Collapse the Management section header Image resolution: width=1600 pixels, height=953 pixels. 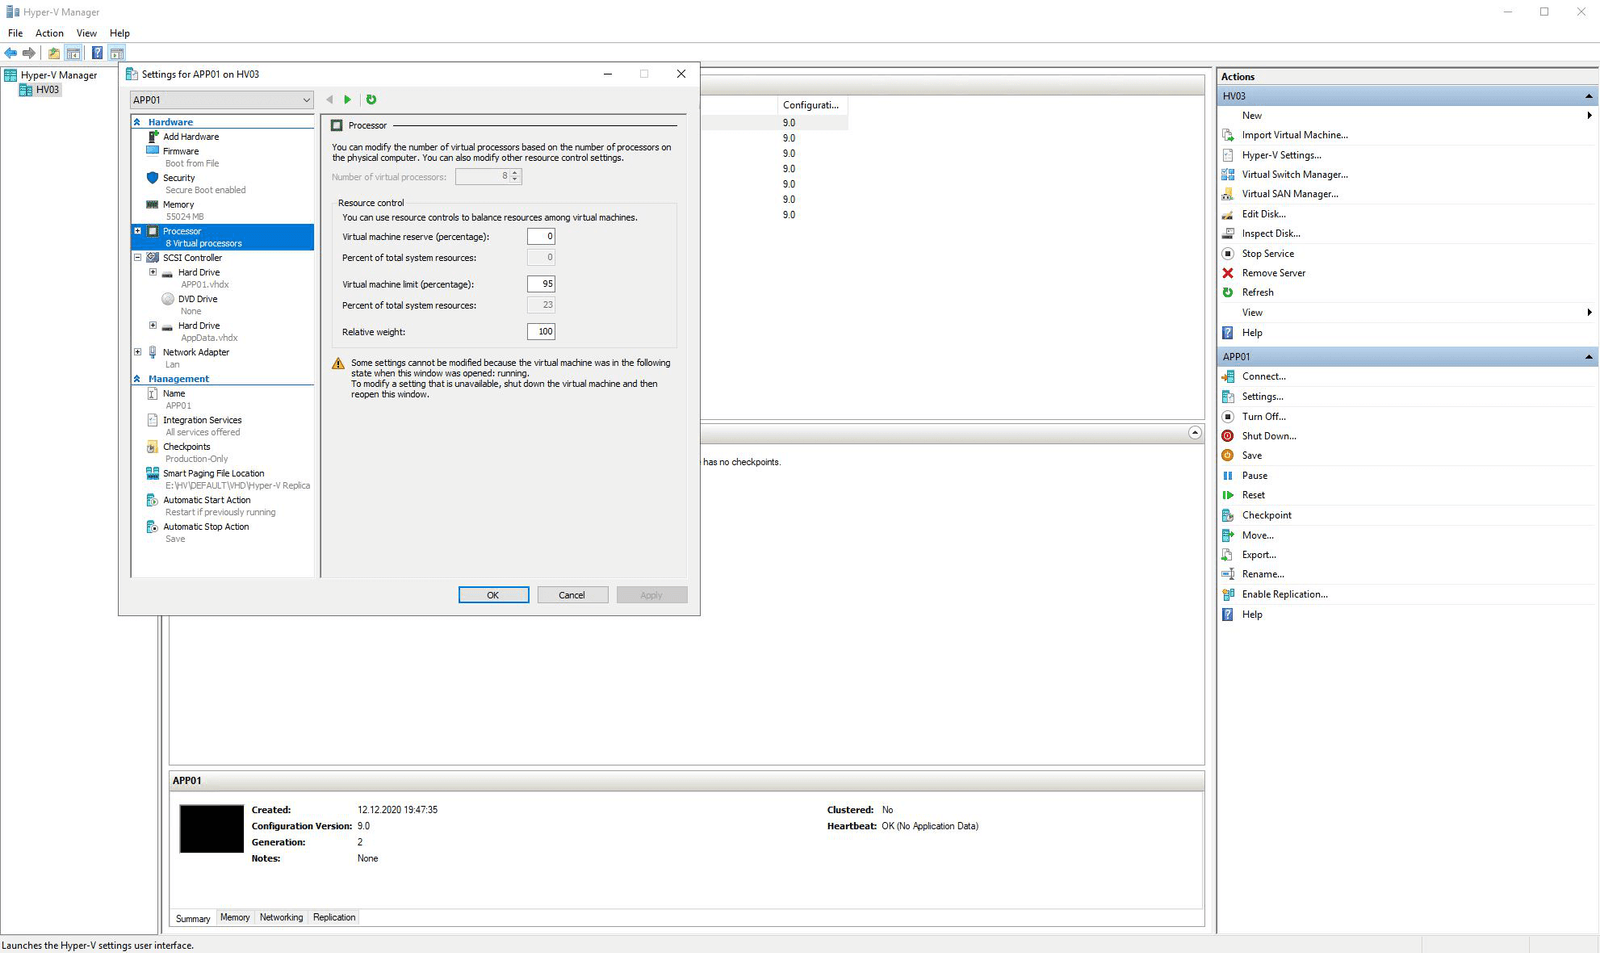coord(137,379)
